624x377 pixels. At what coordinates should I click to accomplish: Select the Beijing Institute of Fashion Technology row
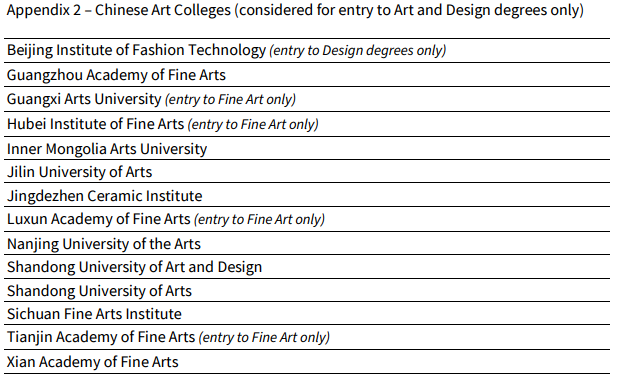307,51
